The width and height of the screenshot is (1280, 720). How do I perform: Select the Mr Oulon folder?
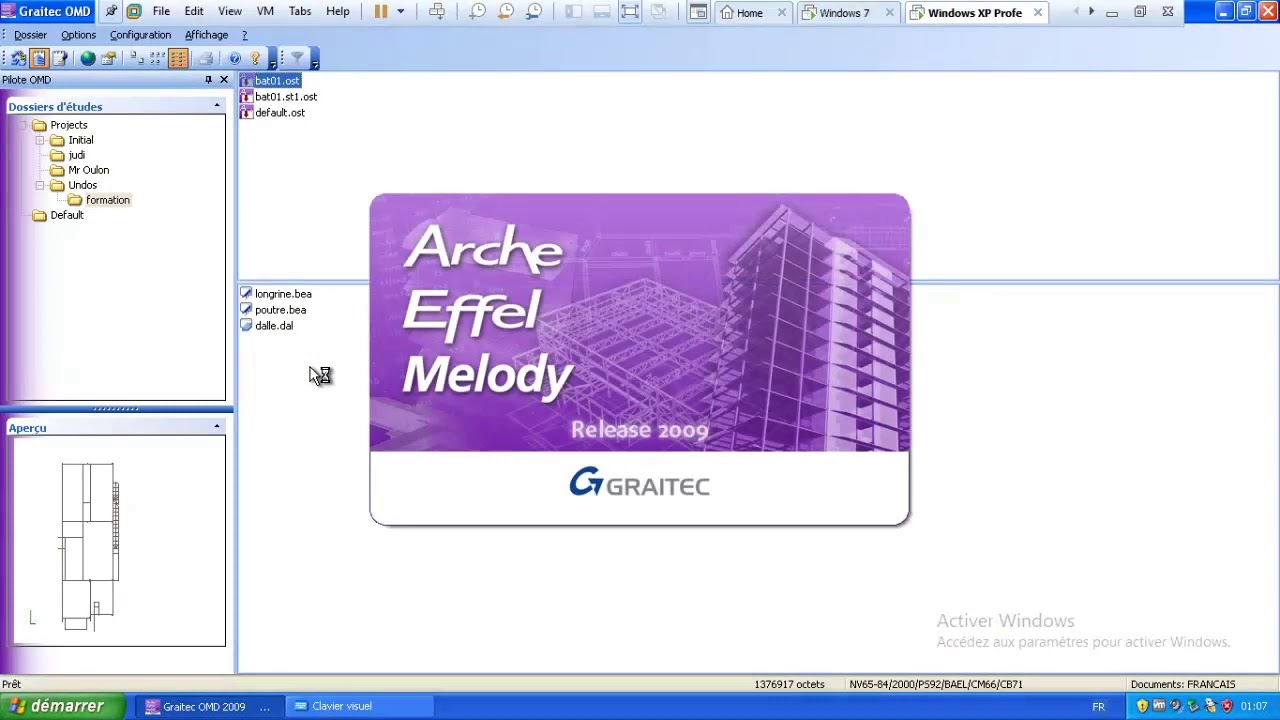(x=88, y=170)
